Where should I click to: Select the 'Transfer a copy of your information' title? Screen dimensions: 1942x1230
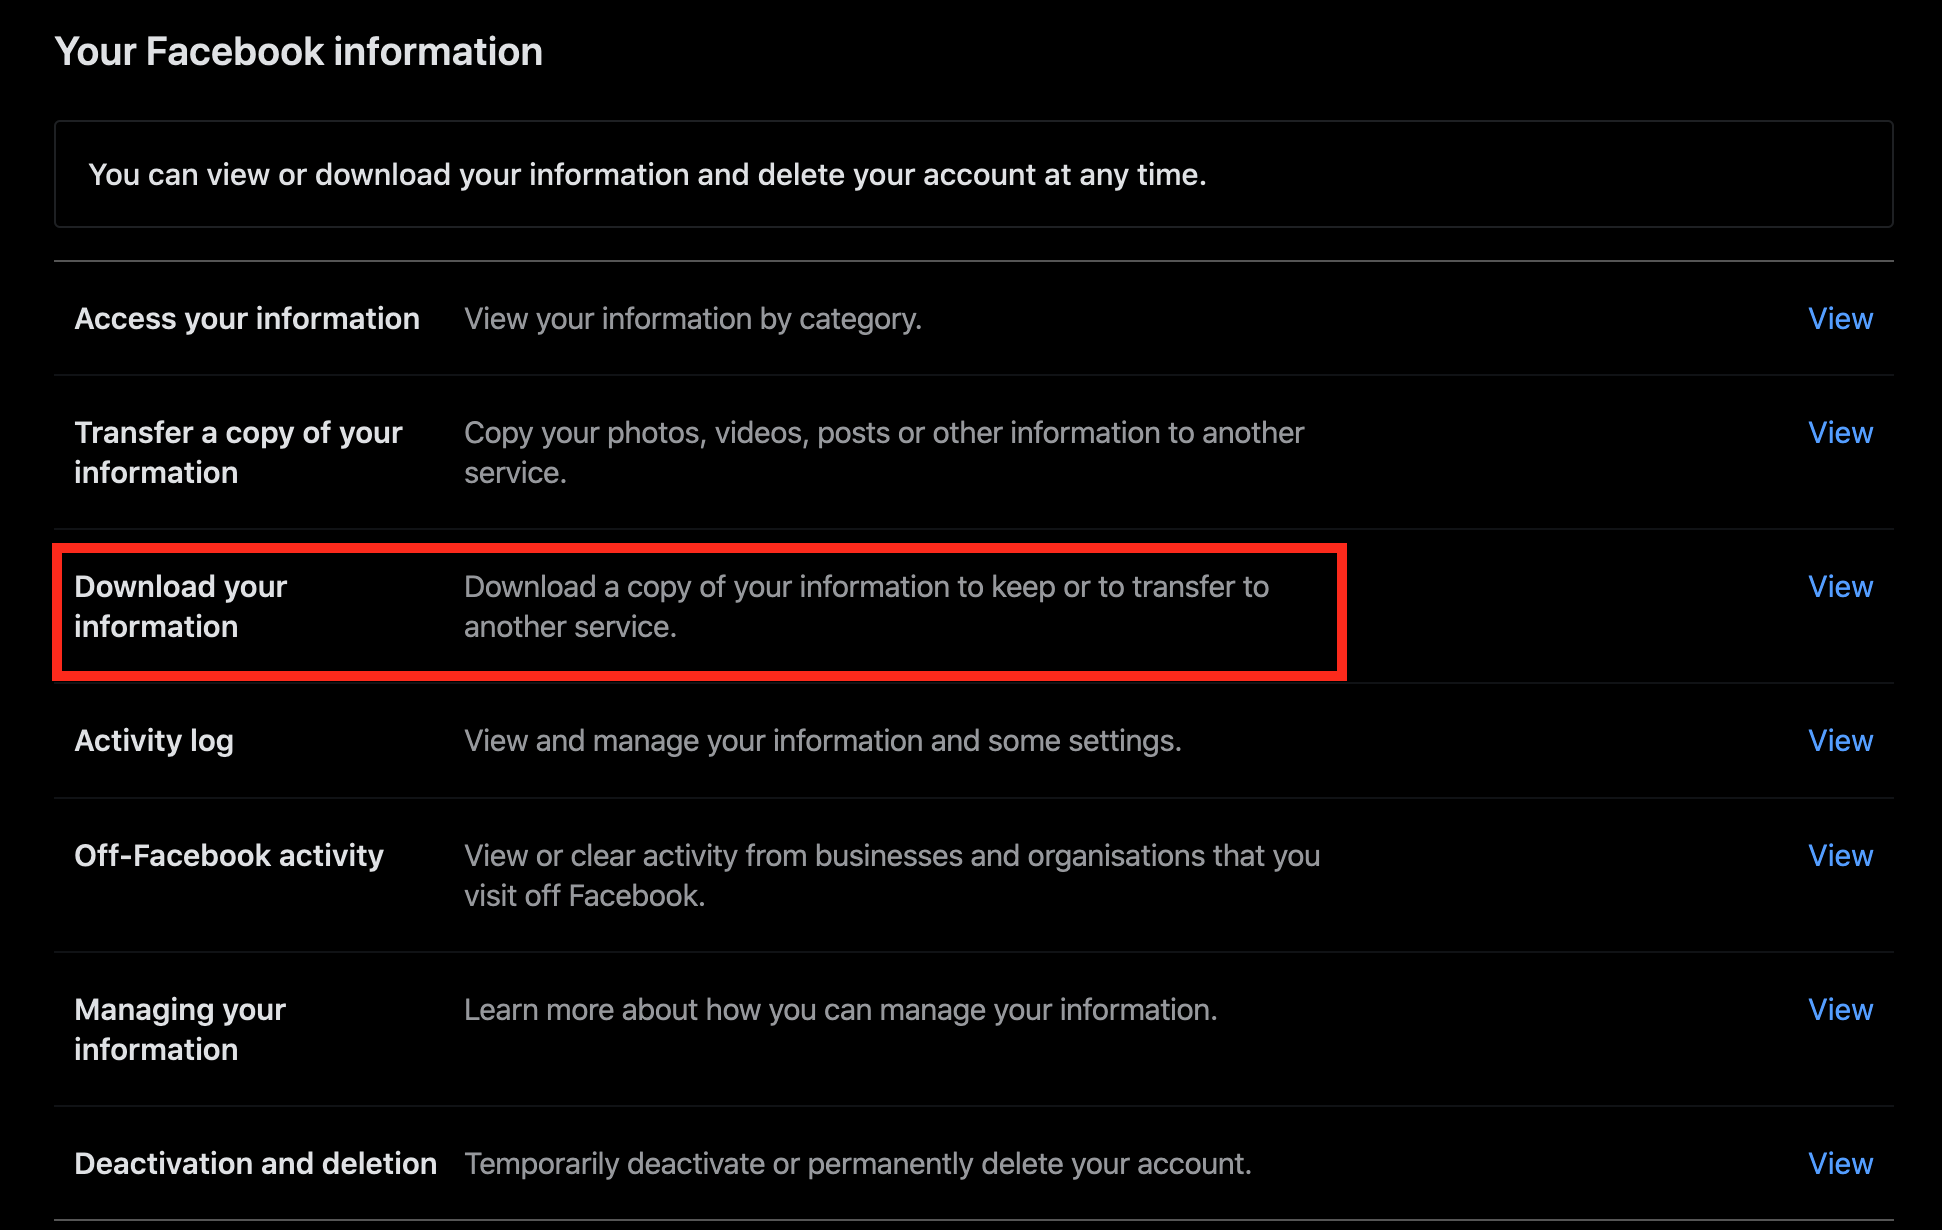[x=238, y=452]
